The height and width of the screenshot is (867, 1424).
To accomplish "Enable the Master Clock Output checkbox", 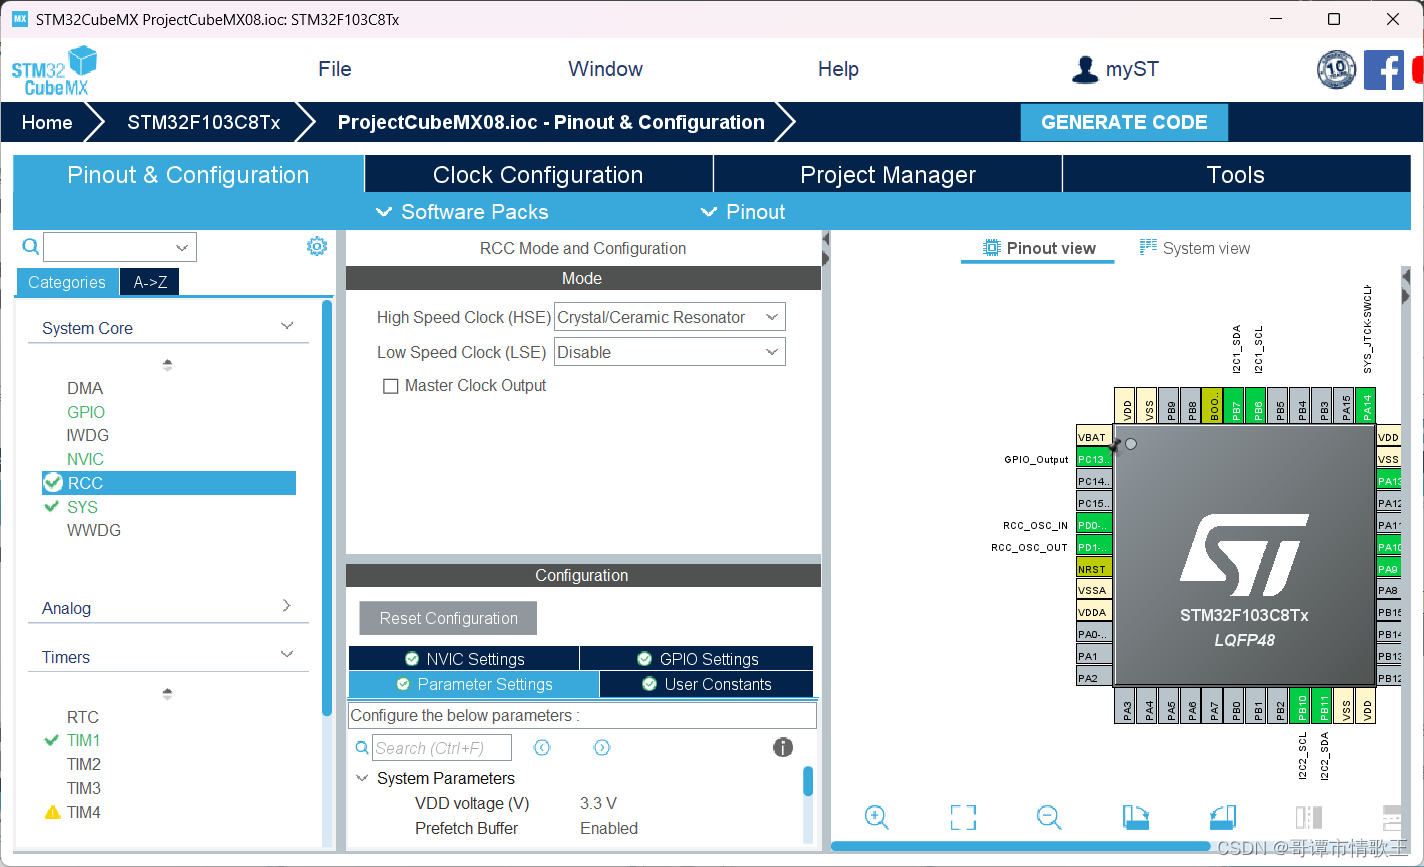I will 391,386.
